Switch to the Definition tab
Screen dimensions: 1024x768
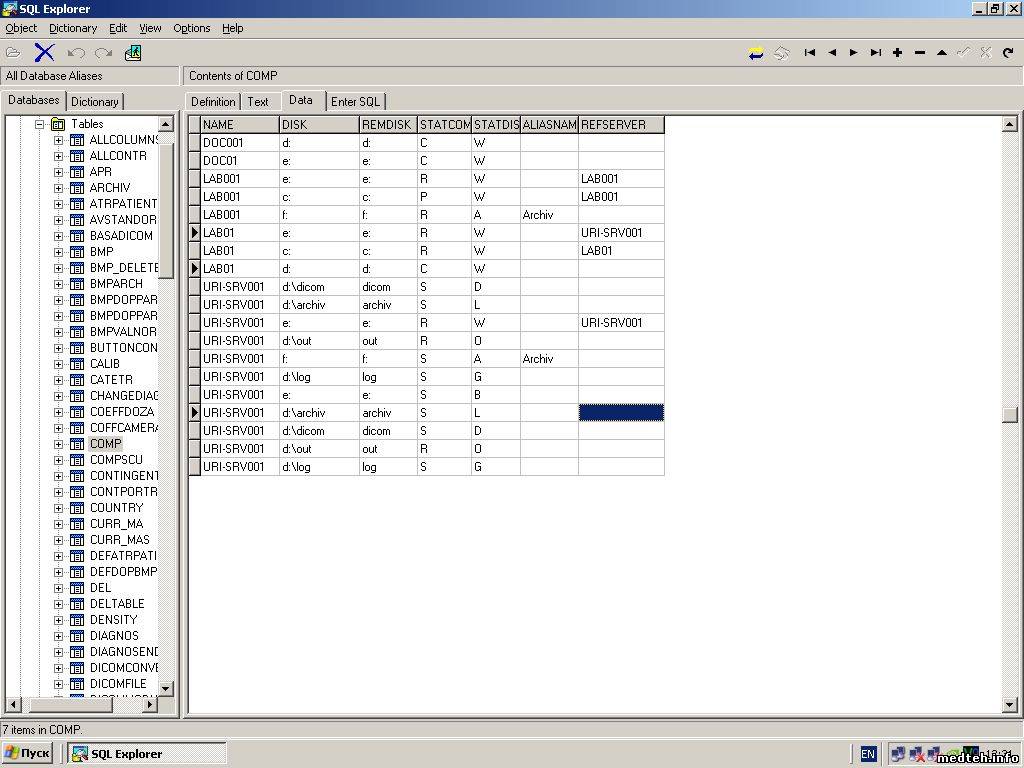[213, 101]
